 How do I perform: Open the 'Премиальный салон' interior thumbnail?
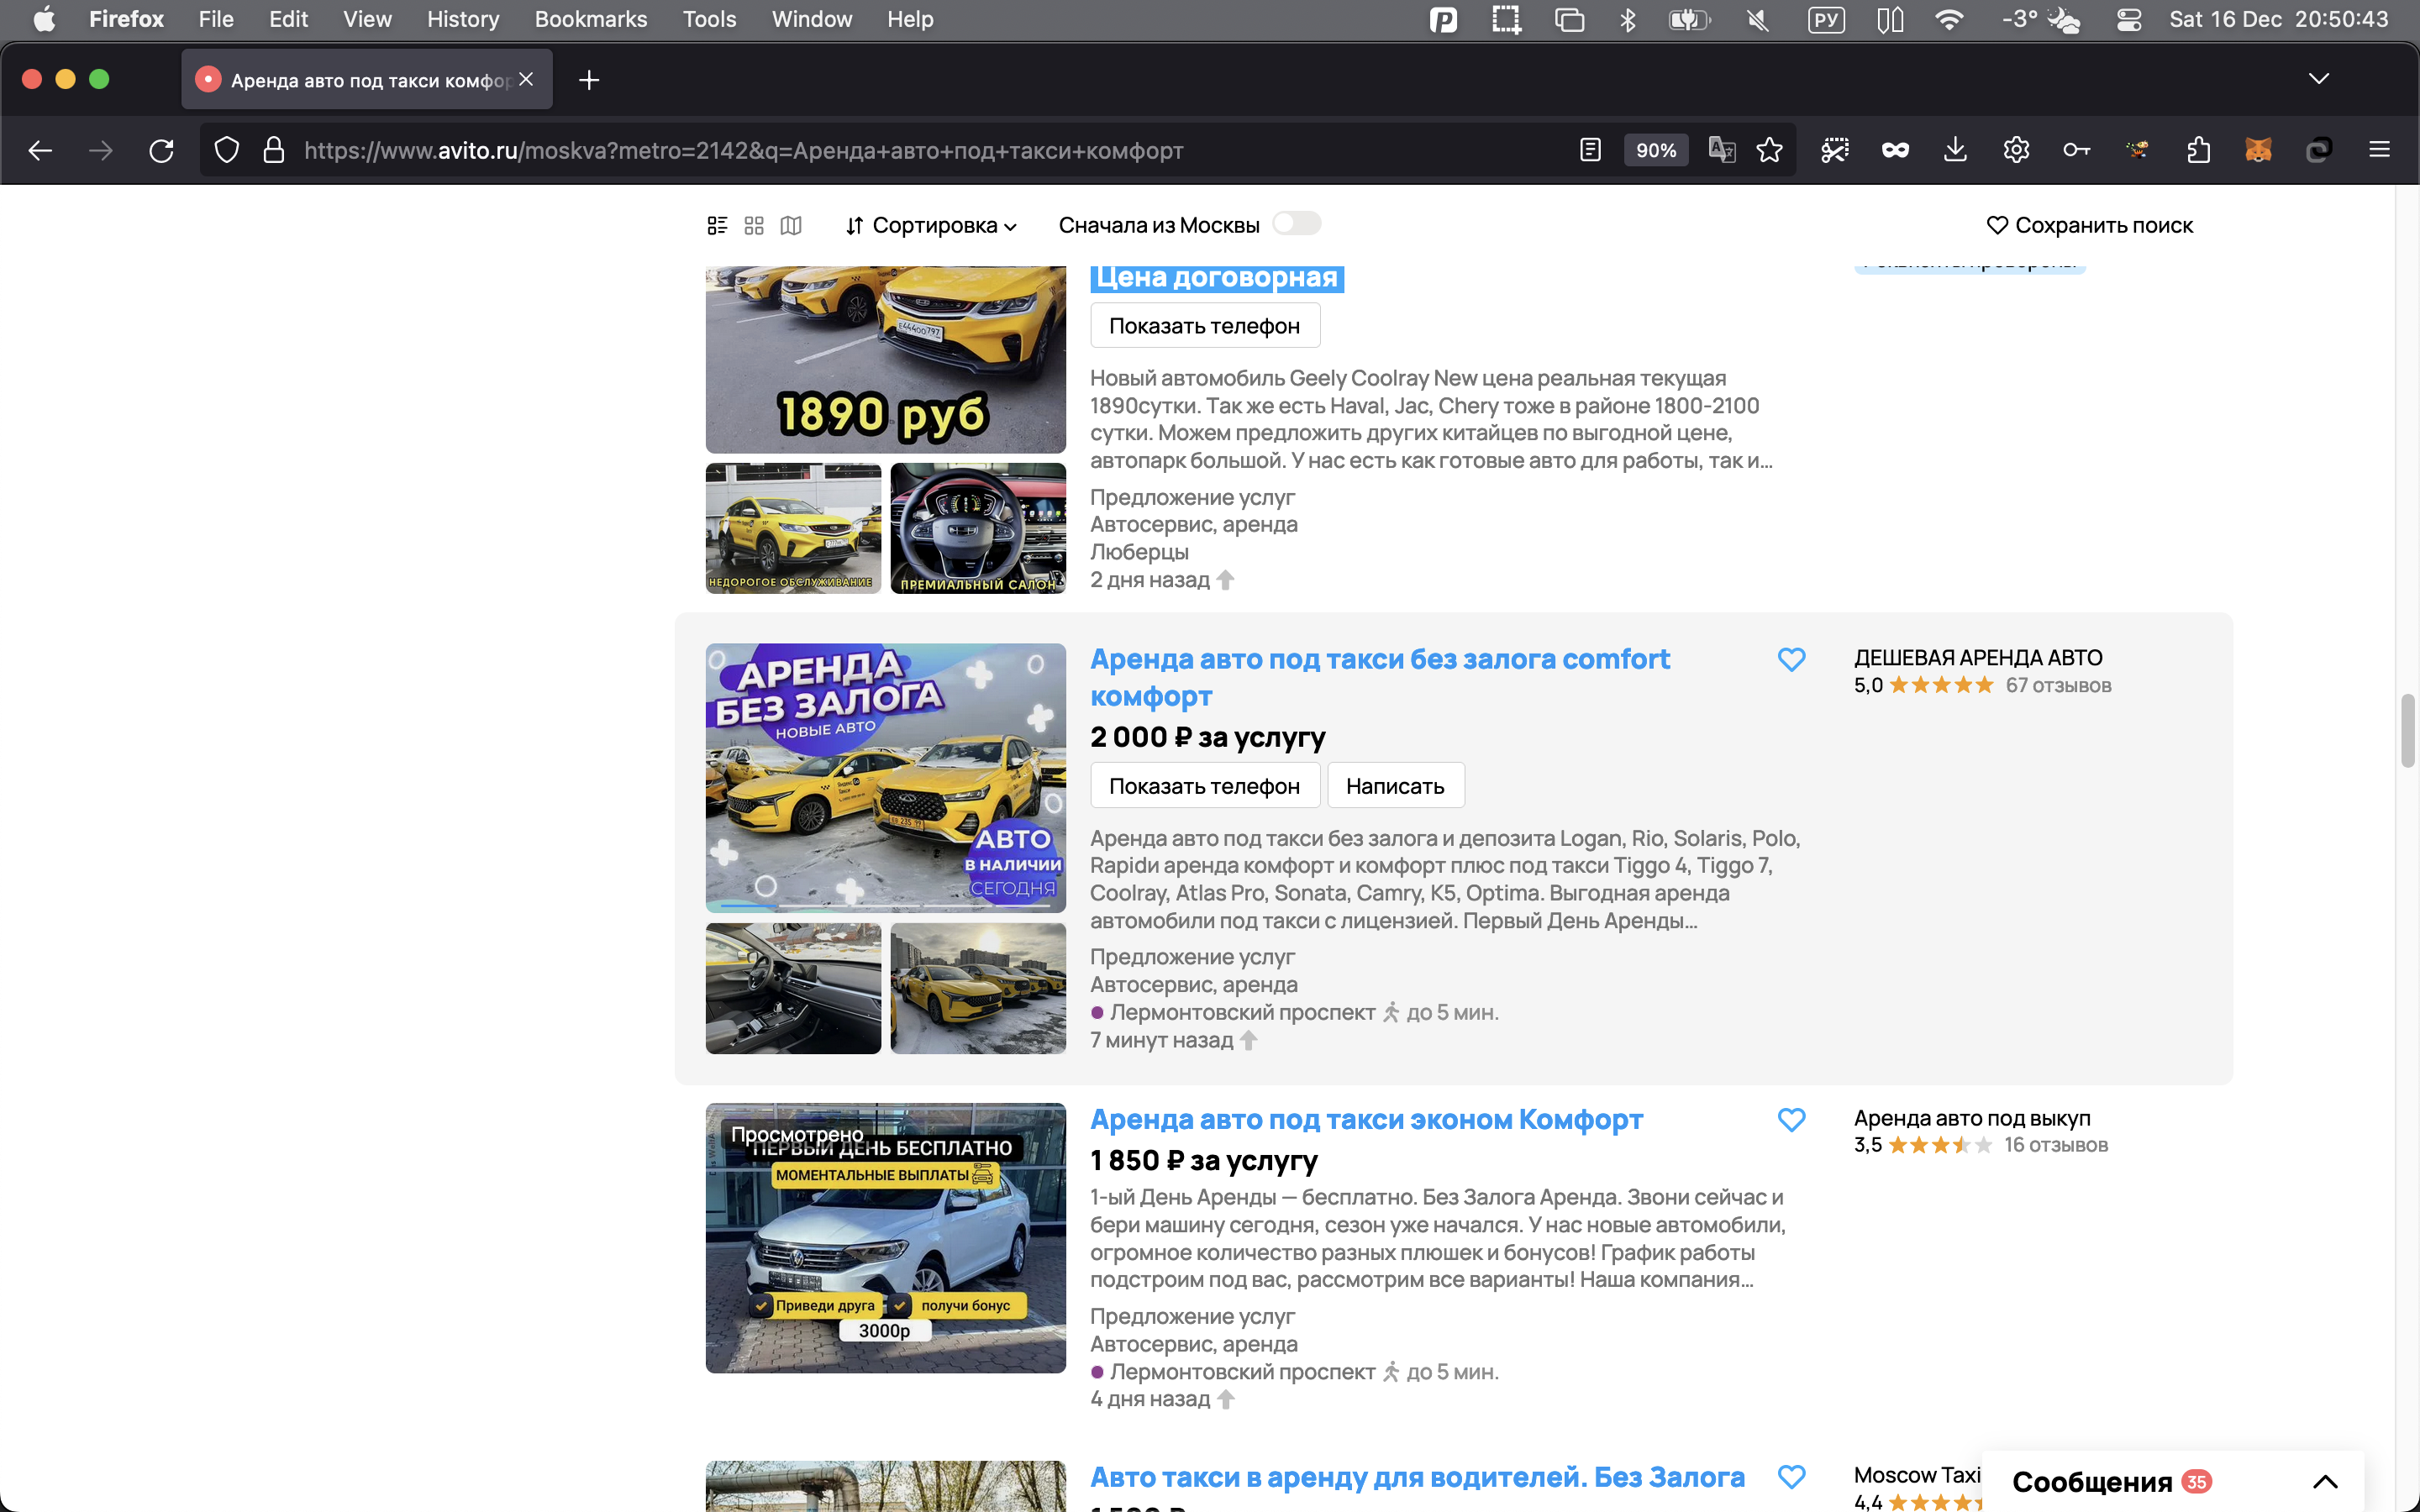click(x=978, y=528)
